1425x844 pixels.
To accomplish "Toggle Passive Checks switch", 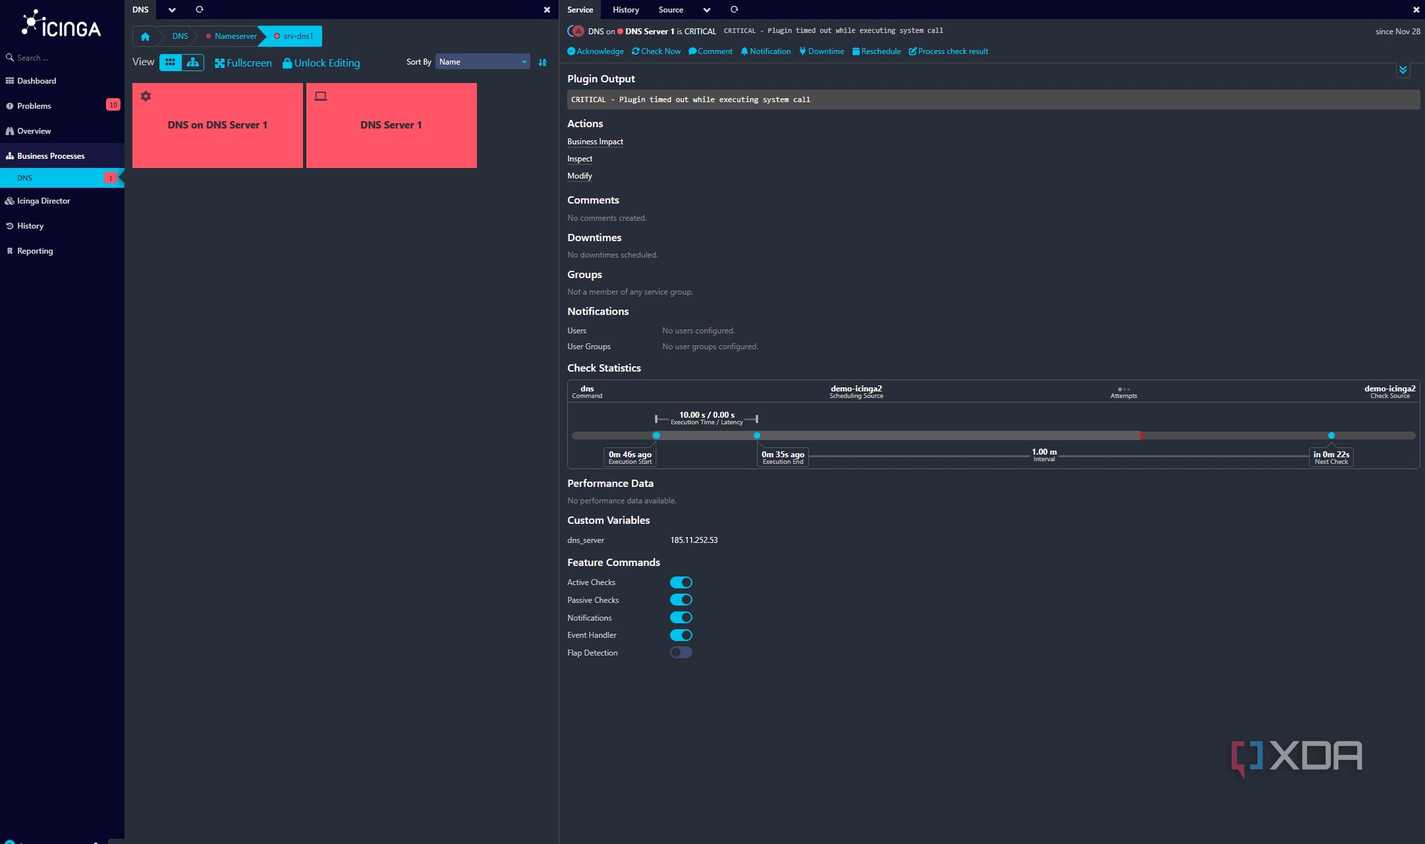I will 681,600.
